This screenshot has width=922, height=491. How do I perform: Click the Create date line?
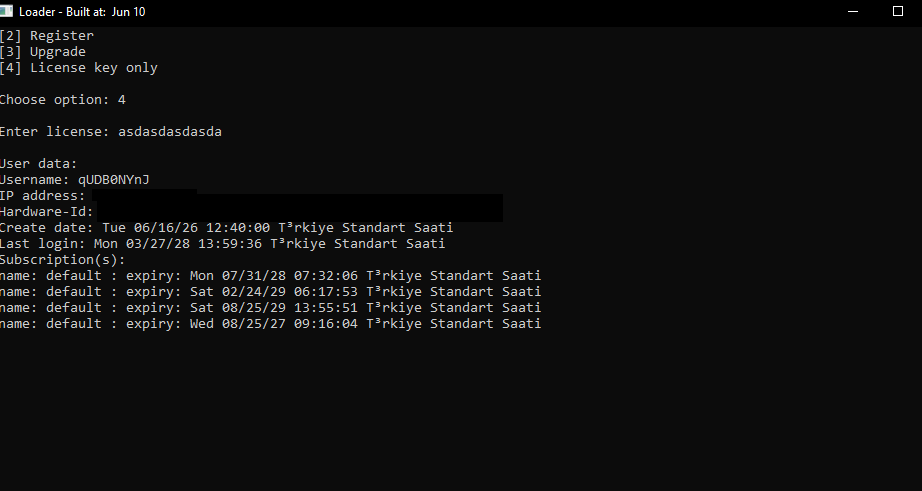click(x=226, y=228)
